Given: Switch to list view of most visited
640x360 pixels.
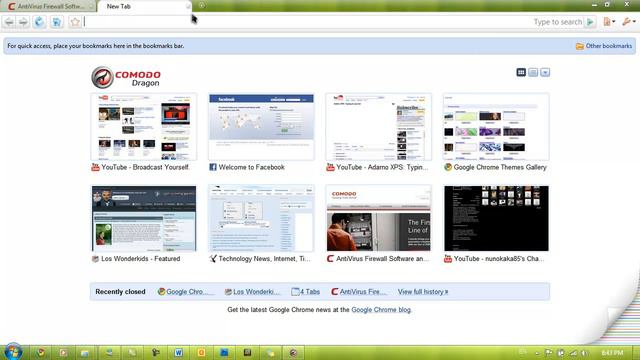Looking at the screenshot, I should coord(533,72).
